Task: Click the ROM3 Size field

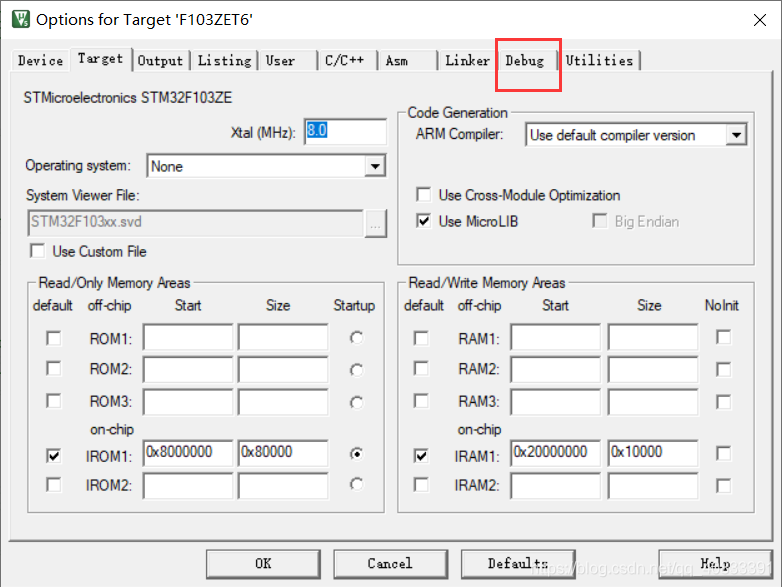Action: pos(283,402)
